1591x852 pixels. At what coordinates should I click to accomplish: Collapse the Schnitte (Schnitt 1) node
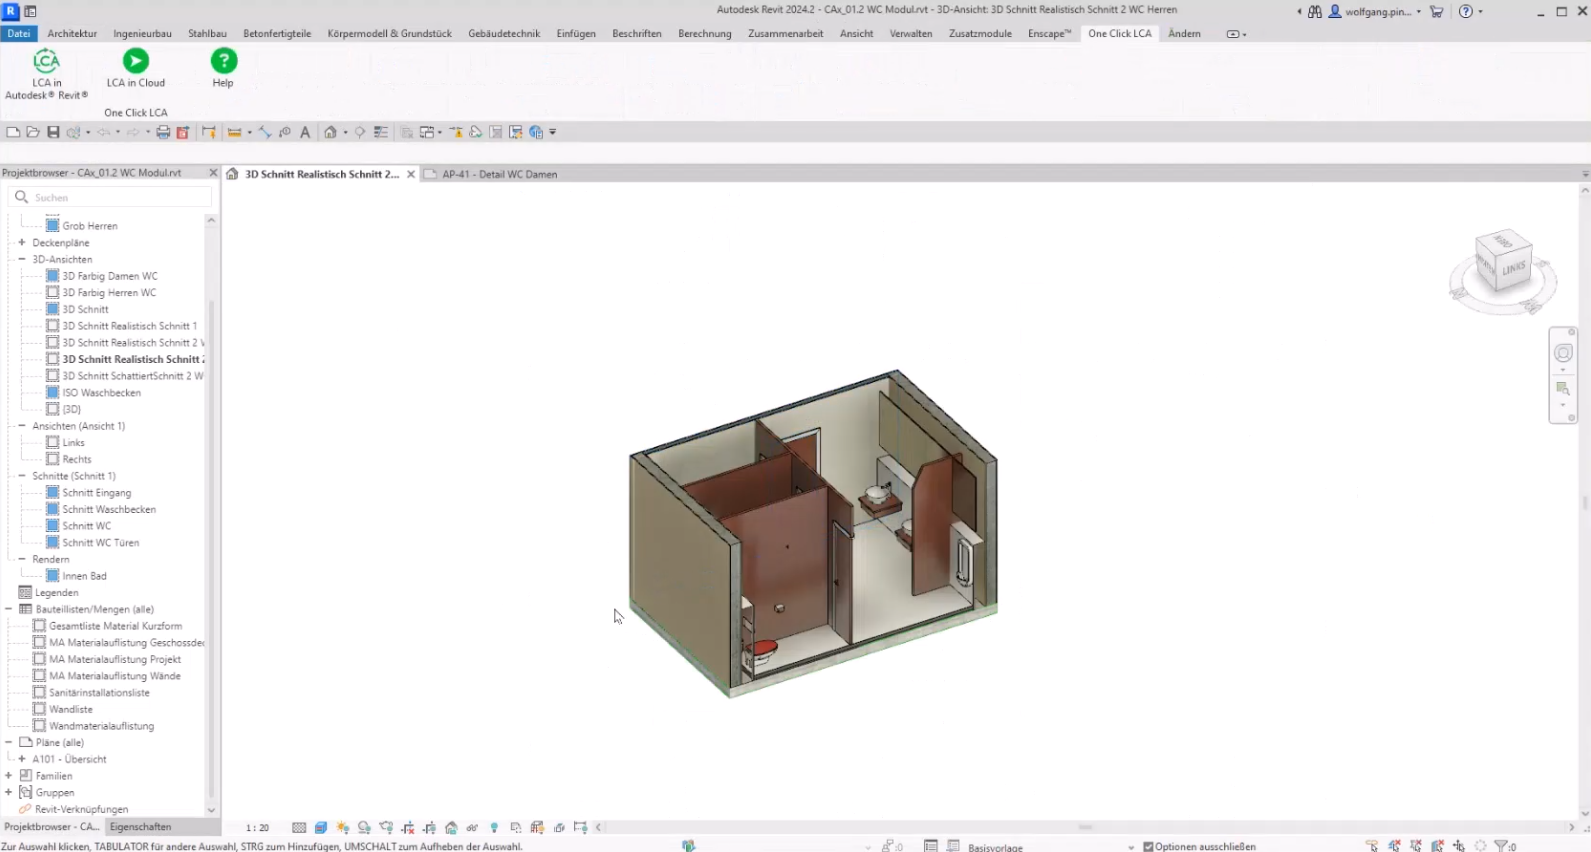[22, 476]
